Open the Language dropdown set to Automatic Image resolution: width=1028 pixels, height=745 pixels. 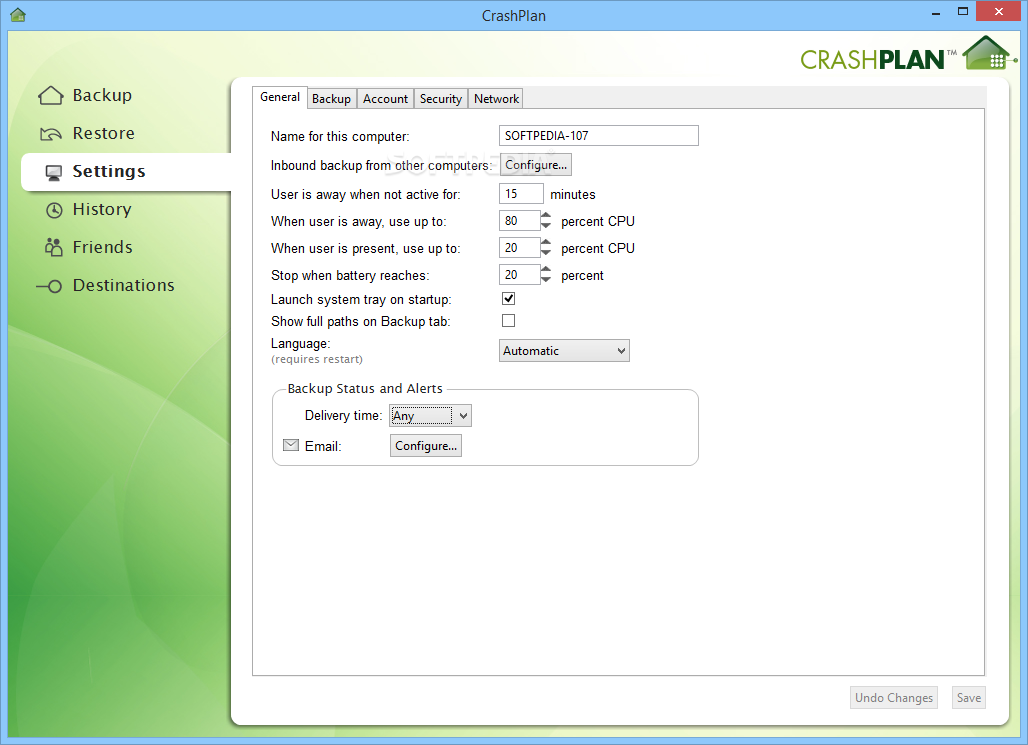coord(564,351)
